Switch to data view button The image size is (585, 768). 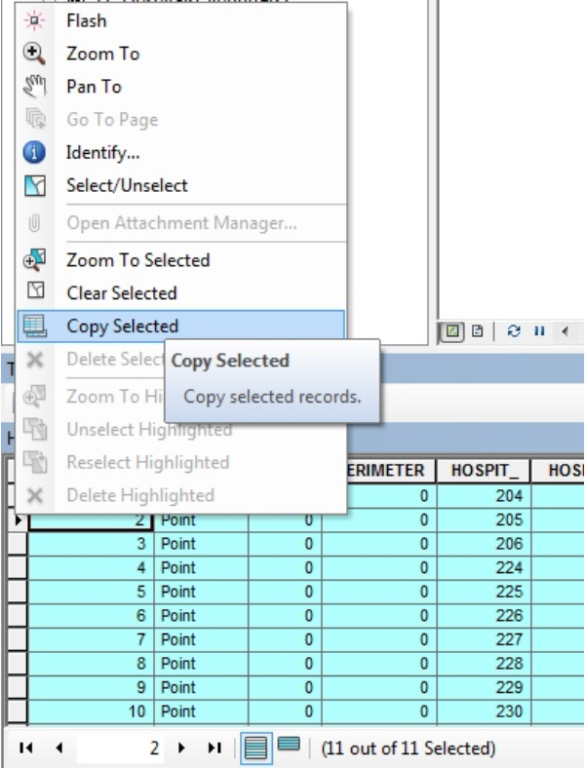(452, 331)
